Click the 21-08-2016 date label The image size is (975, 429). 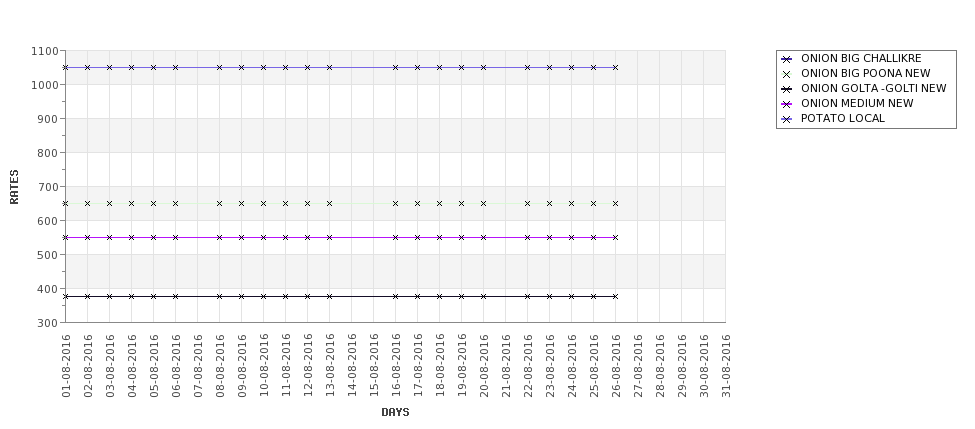pyautogui.click(x=506, y=366)
